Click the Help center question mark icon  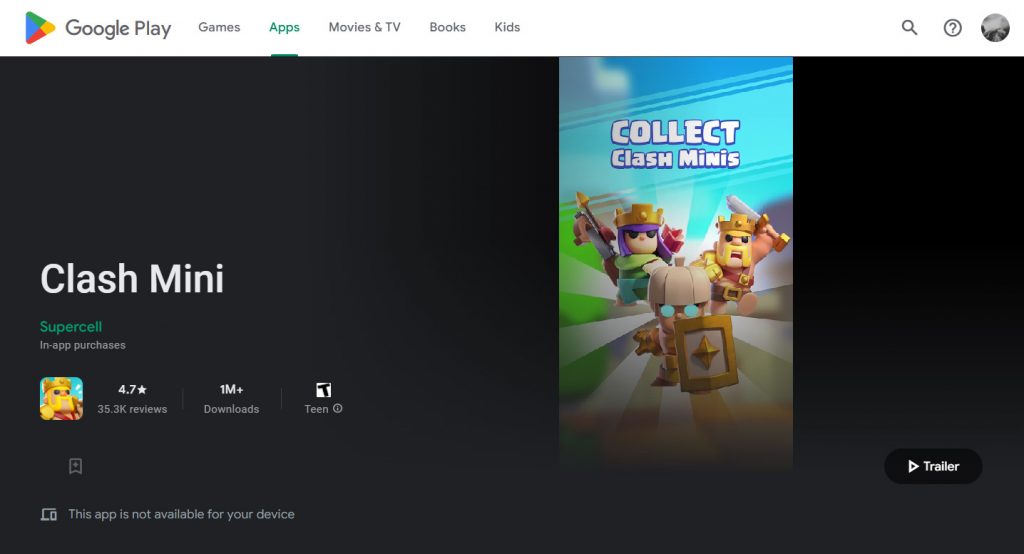[x=952, y=28]
